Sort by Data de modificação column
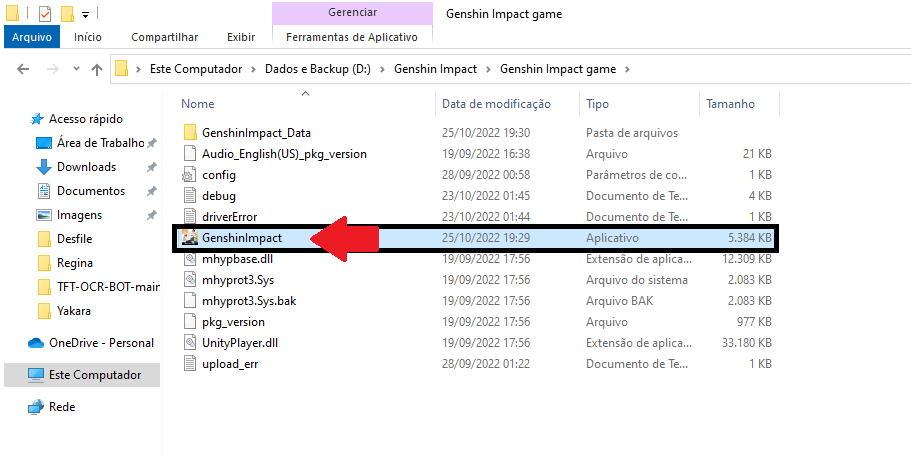The width and height of the screenshot is (911, 458). (x=496, y=104)
